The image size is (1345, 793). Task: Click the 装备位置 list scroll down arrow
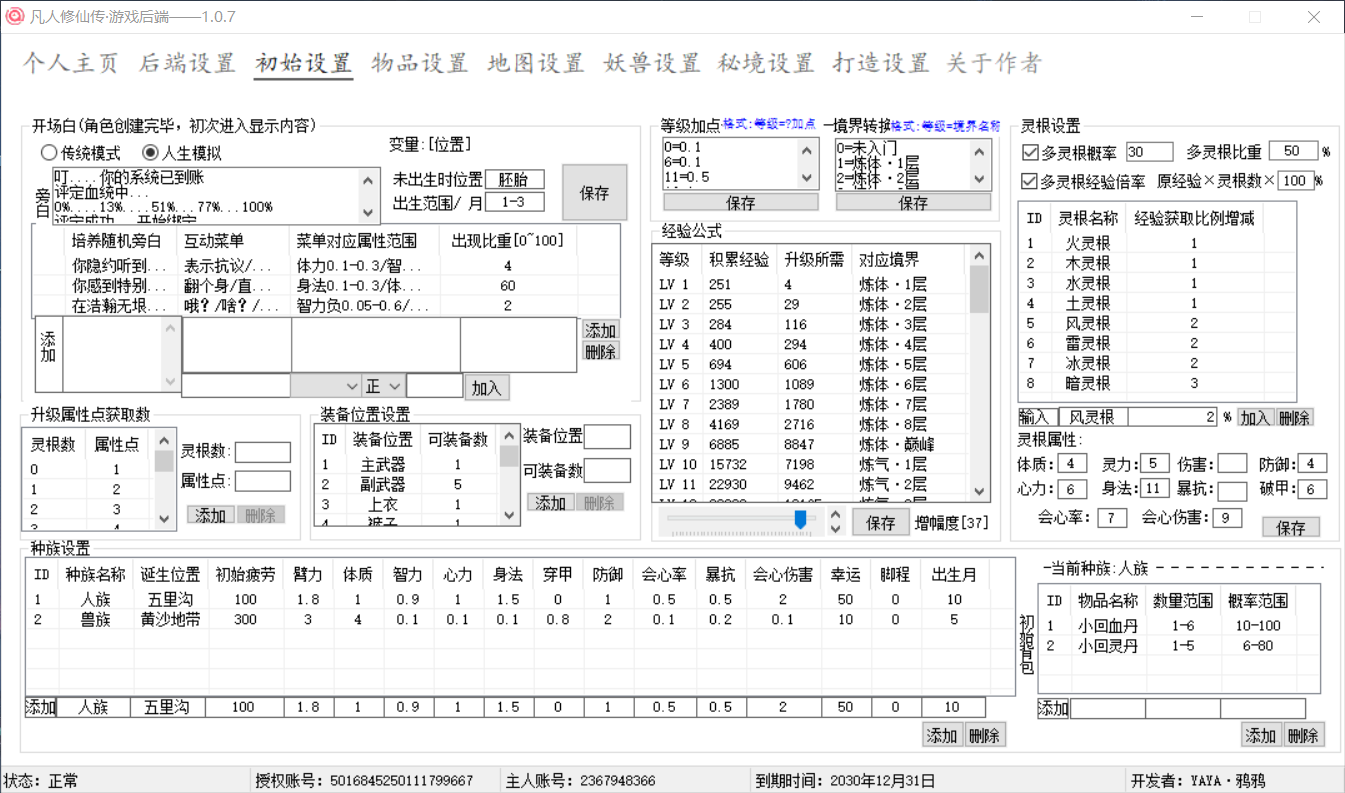[509, 516]
